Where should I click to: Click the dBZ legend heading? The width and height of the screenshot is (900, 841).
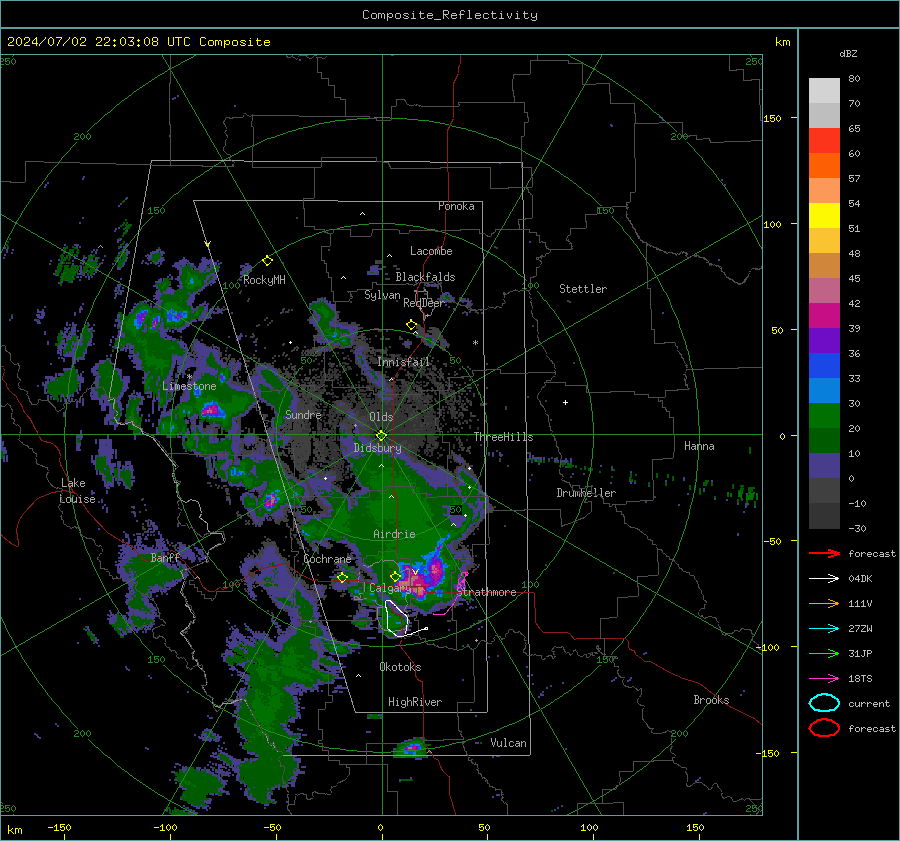click(x=848, y=53)
